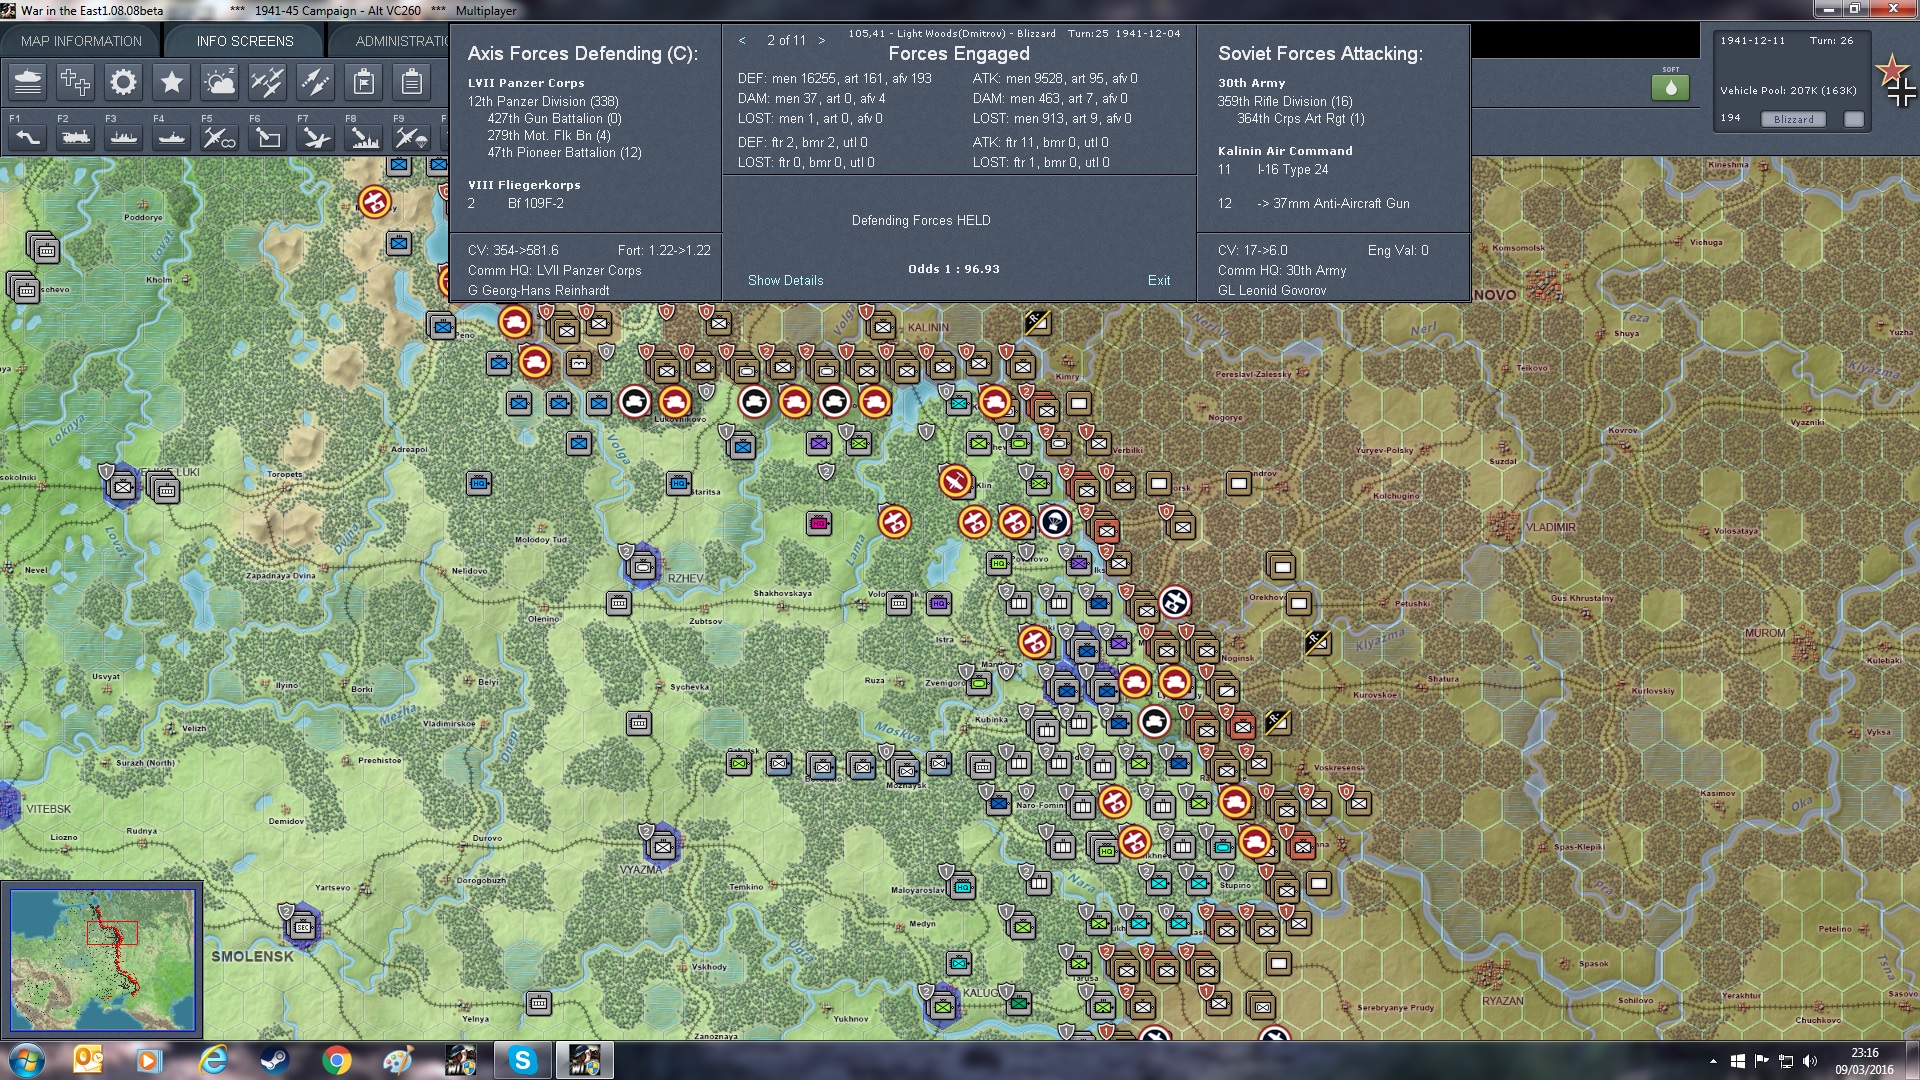Click the small blank button beside Blizzard

(x=1854, y=119)
